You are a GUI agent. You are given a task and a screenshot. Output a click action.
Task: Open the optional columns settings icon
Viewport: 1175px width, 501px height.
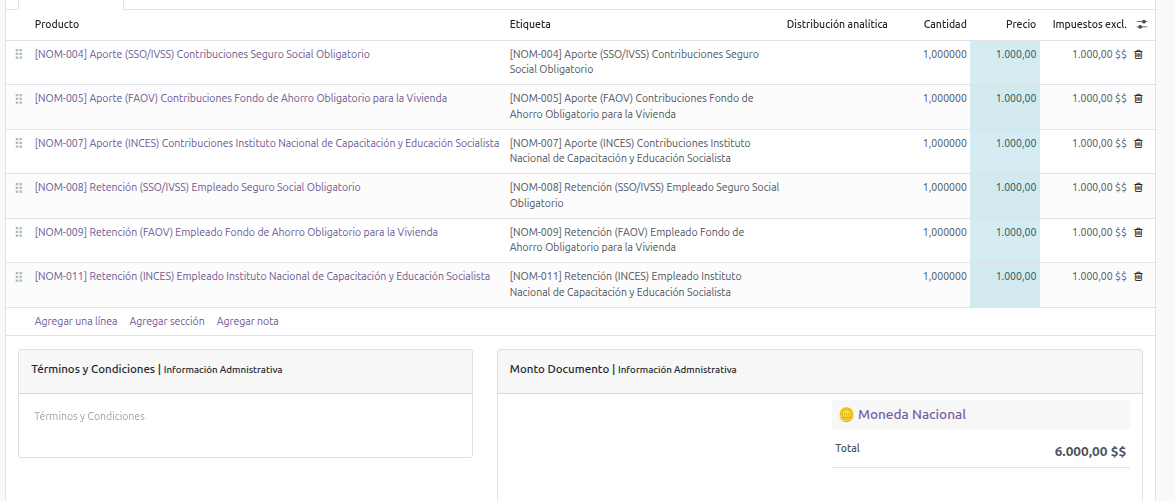tap(1142, 24)
